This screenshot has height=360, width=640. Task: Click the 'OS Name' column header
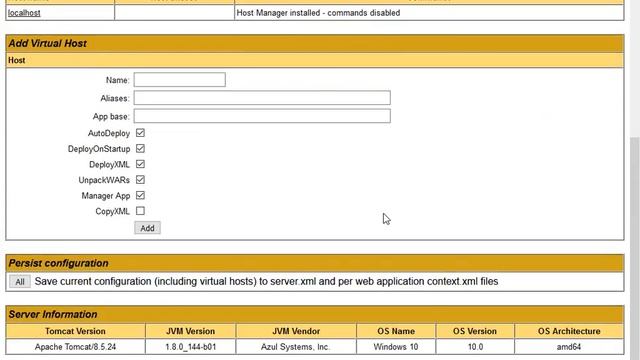coord(396,331)
